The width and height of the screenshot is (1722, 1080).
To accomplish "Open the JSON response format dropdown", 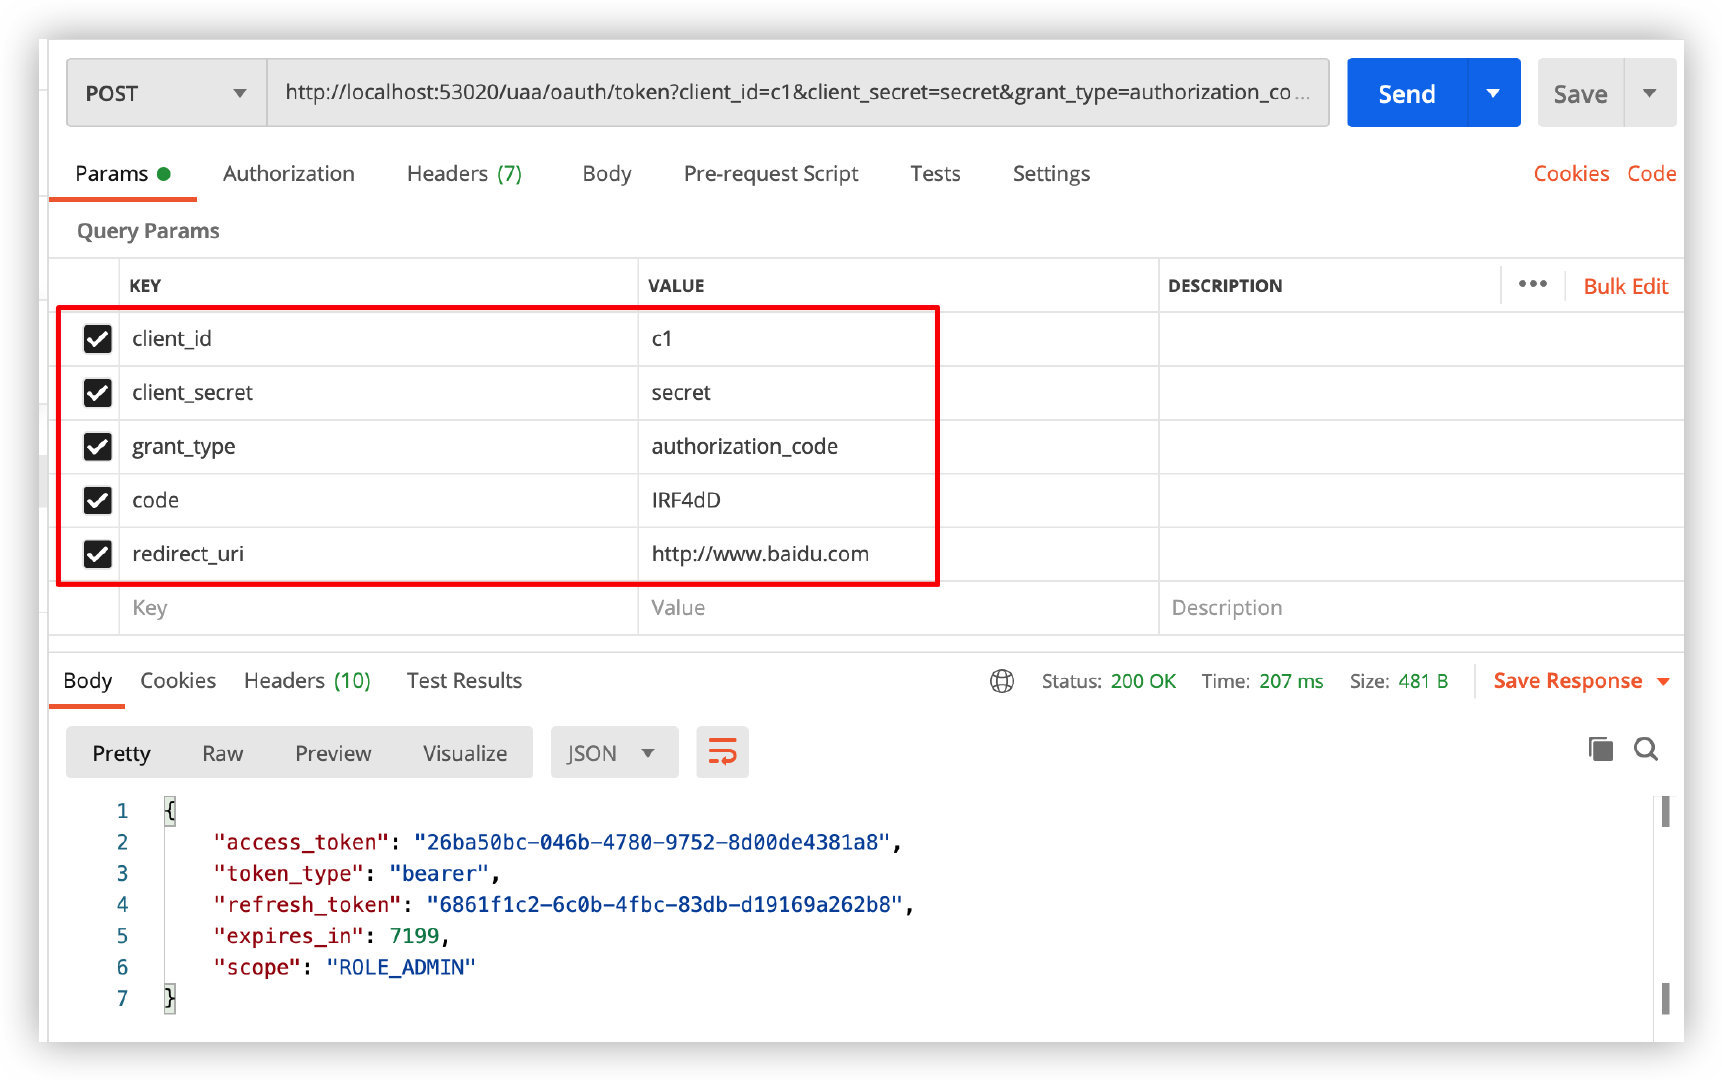I will (x=614, y=752).
